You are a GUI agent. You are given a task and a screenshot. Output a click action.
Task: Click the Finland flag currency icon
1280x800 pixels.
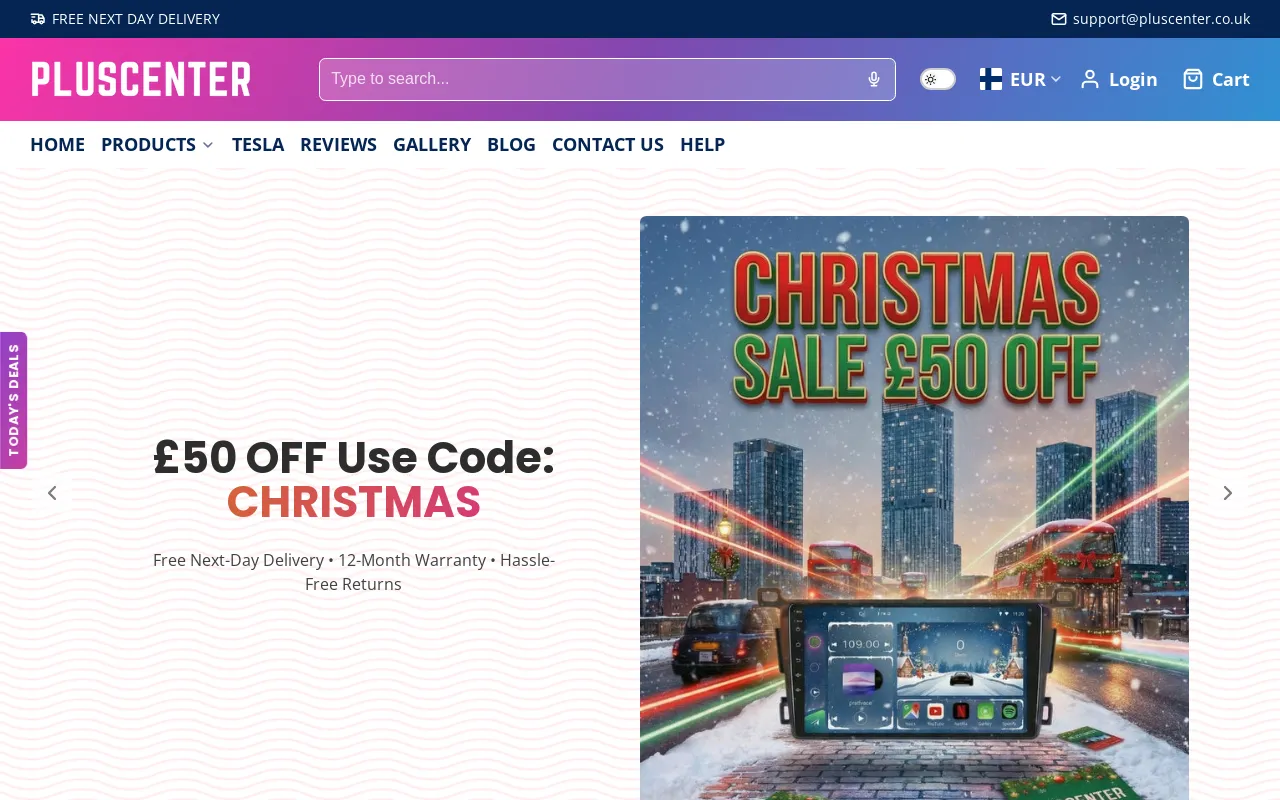[991, 79]
